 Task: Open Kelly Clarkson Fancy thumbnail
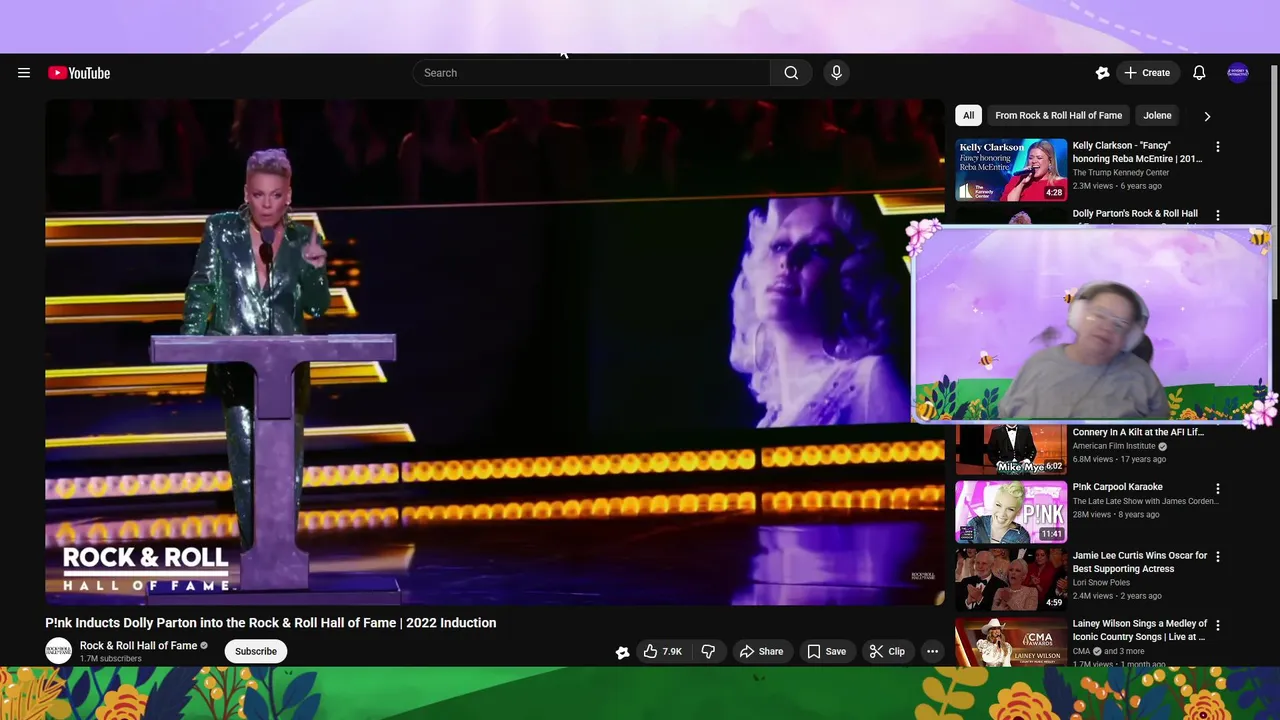click(1011, 169)
